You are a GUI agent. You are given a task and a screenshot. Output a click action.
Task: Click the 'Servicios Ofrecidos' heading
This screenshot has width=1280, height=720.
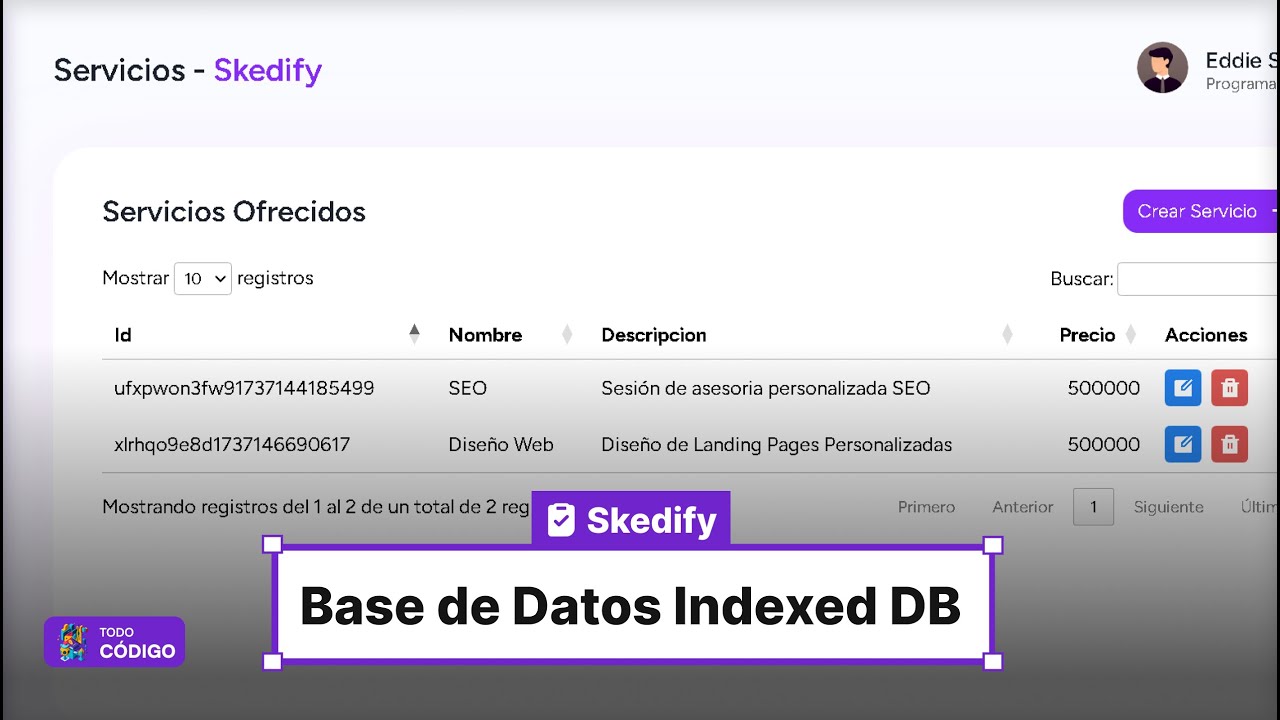[x=234, y=211]
